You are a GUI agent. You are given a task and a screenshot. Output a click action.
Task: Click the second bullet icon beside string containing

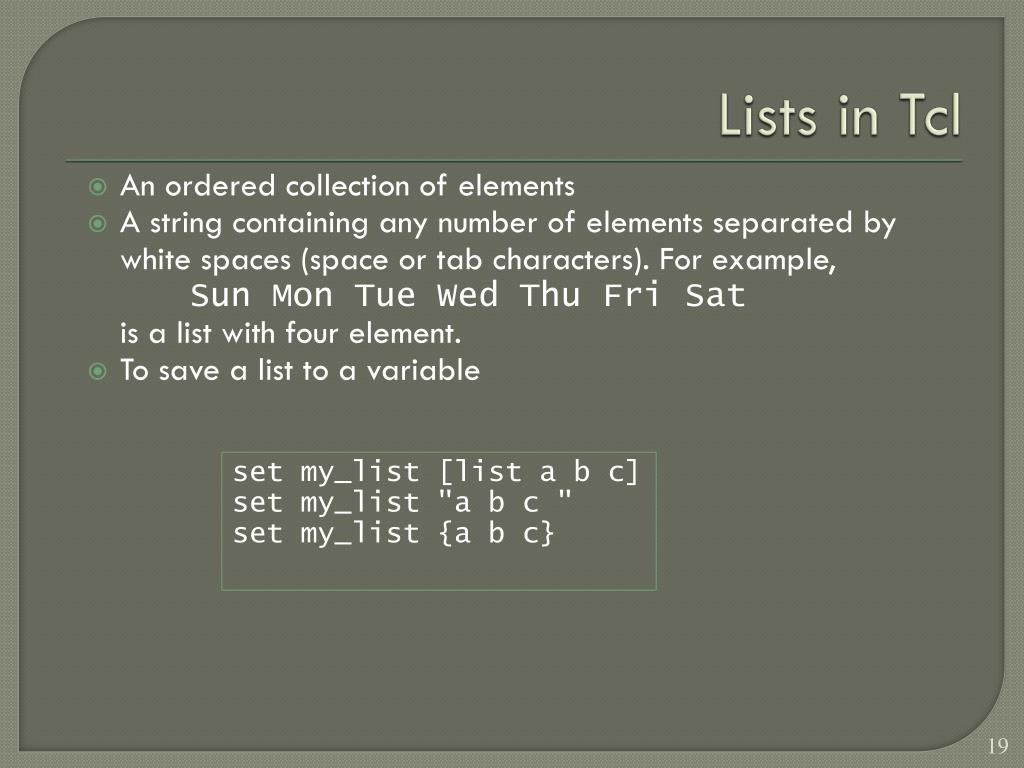[x=97, y=224]
